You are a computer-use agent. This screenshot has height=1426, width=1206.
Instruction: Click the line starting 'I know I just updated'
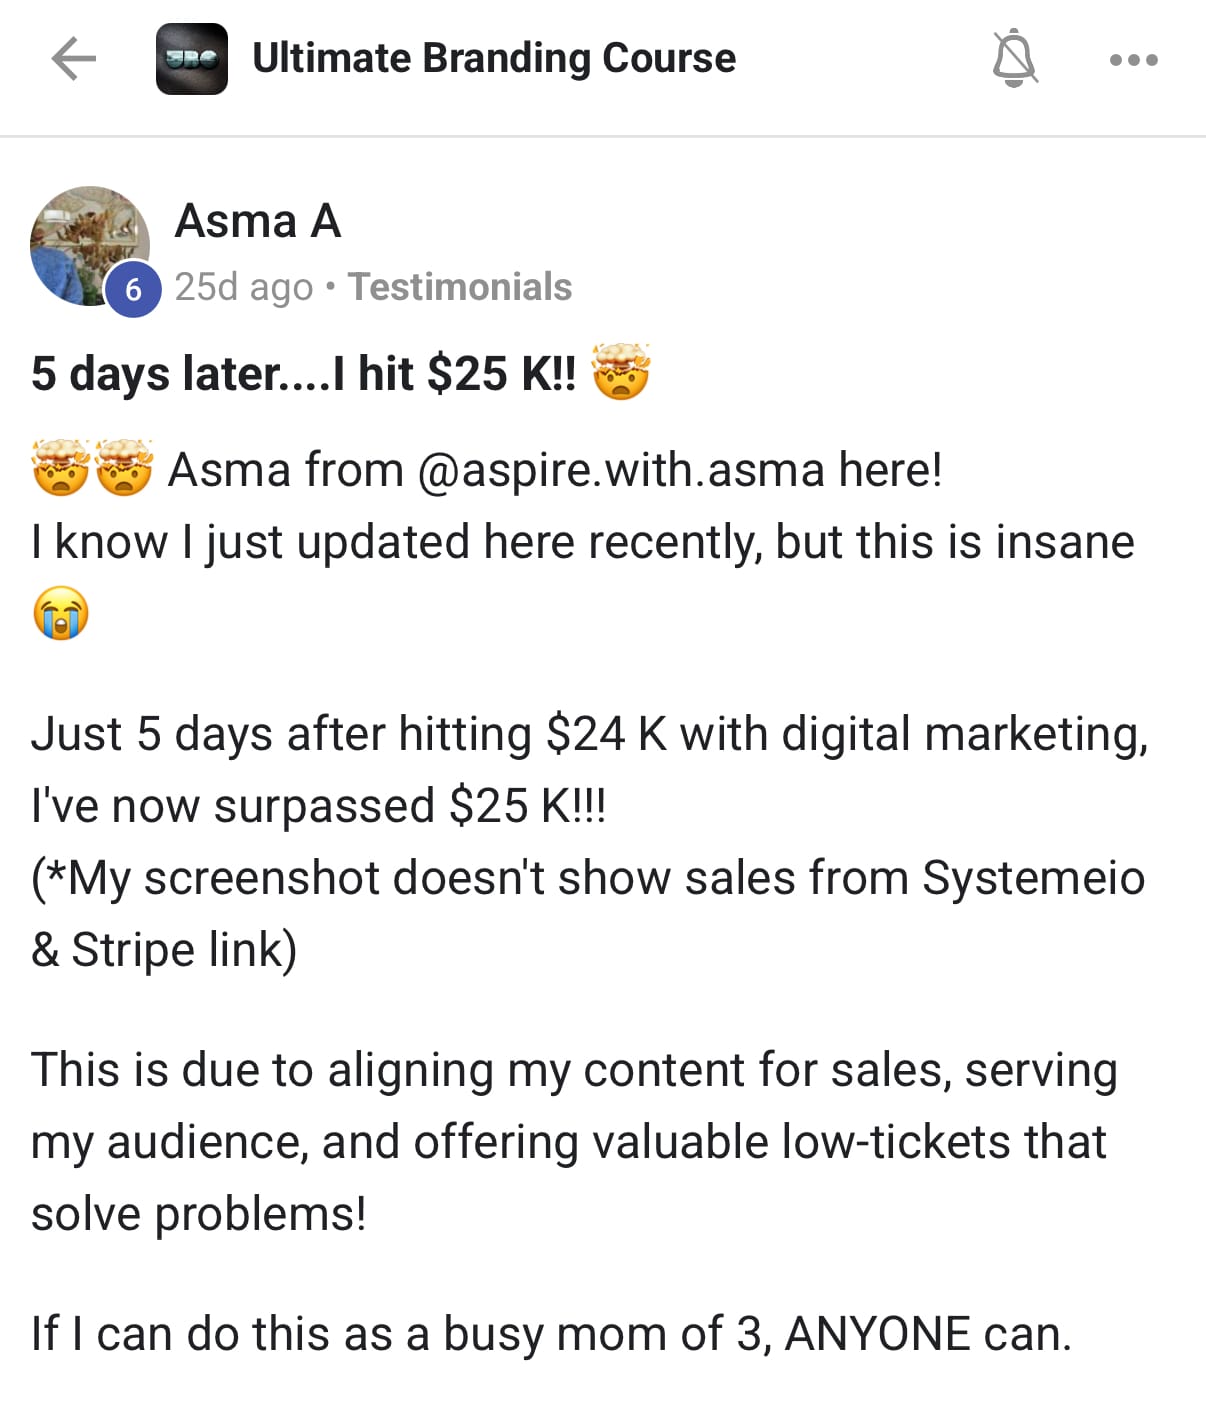click(582, 542)
